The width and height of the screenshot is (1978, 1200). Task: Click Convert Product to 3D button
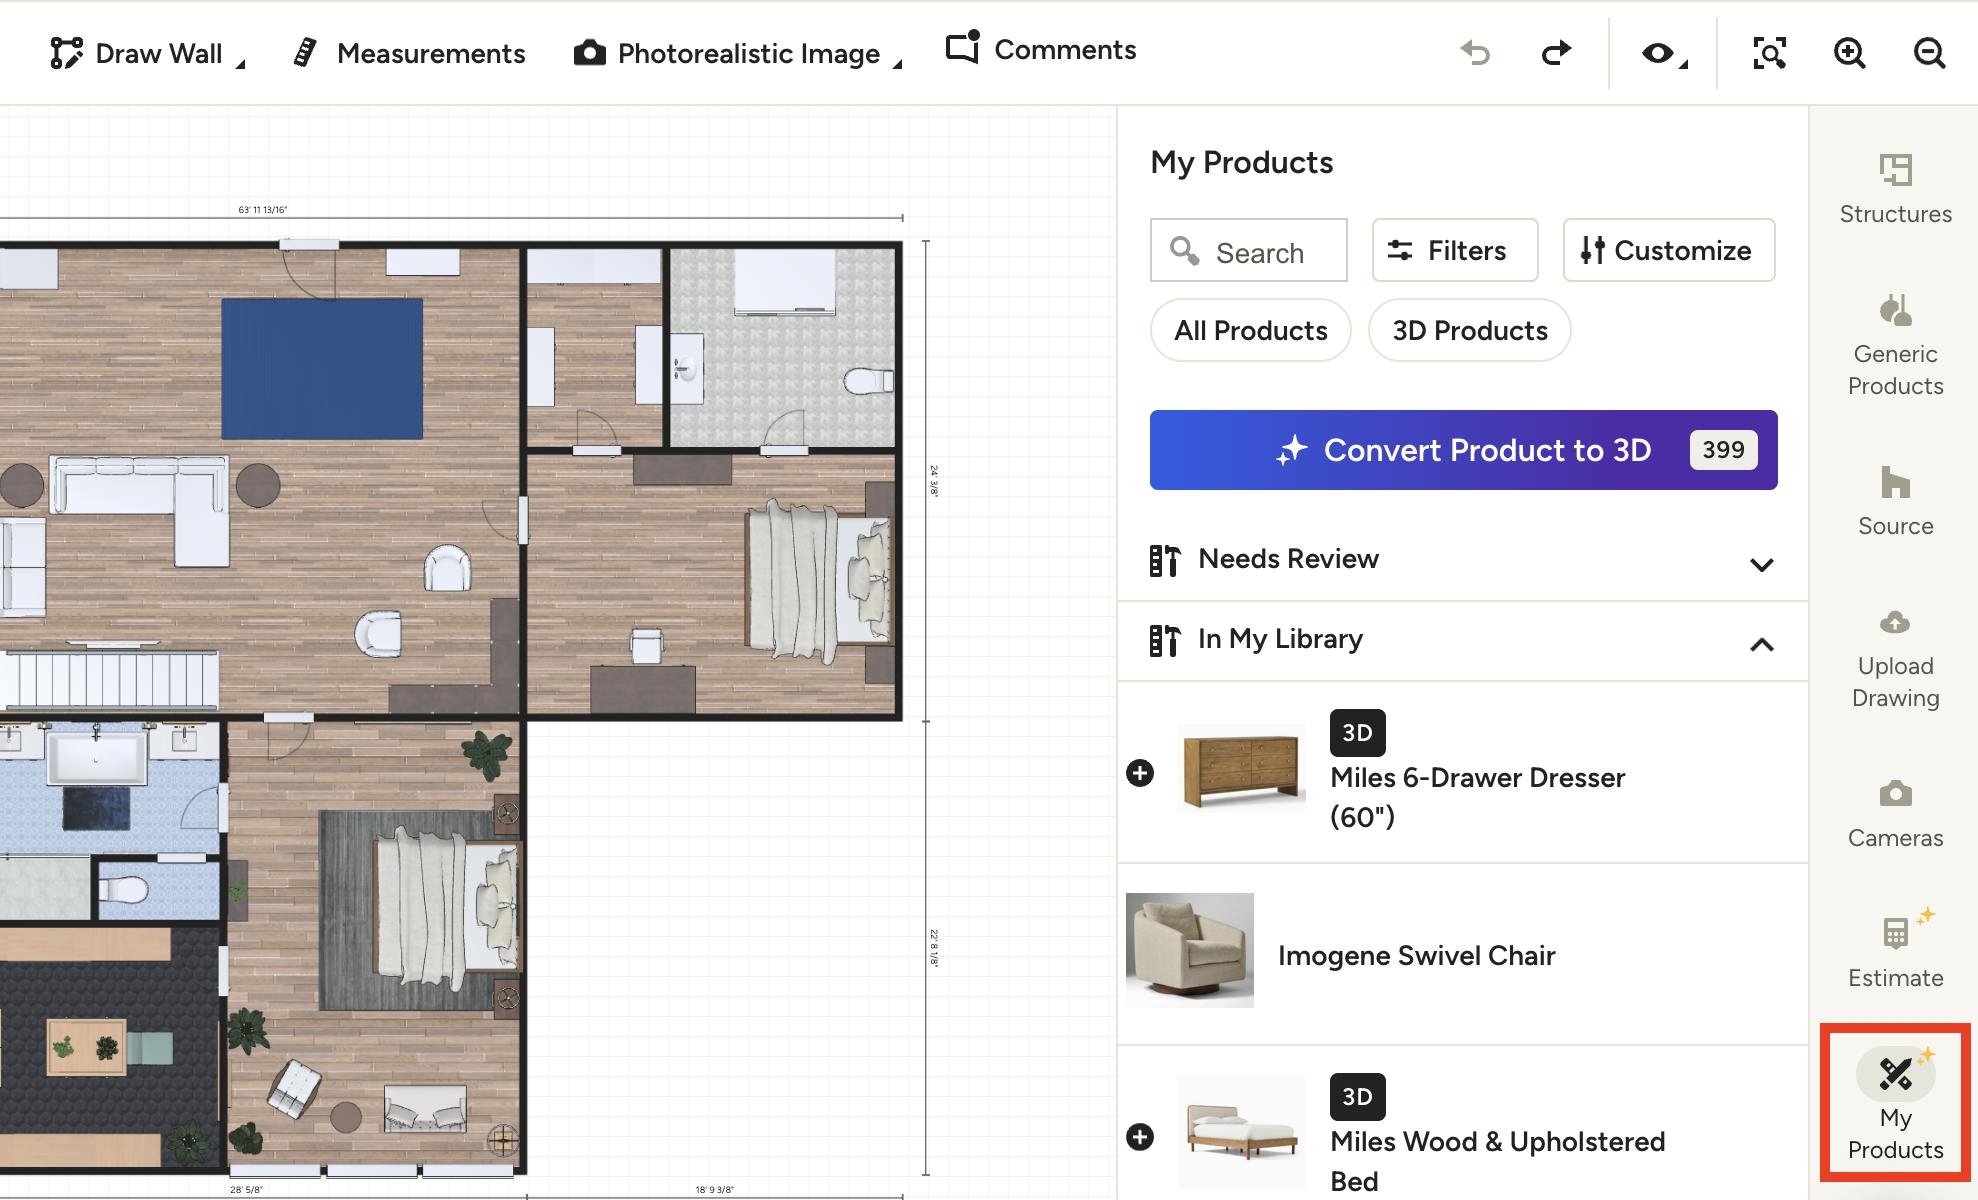click(x=1463, y=450)
